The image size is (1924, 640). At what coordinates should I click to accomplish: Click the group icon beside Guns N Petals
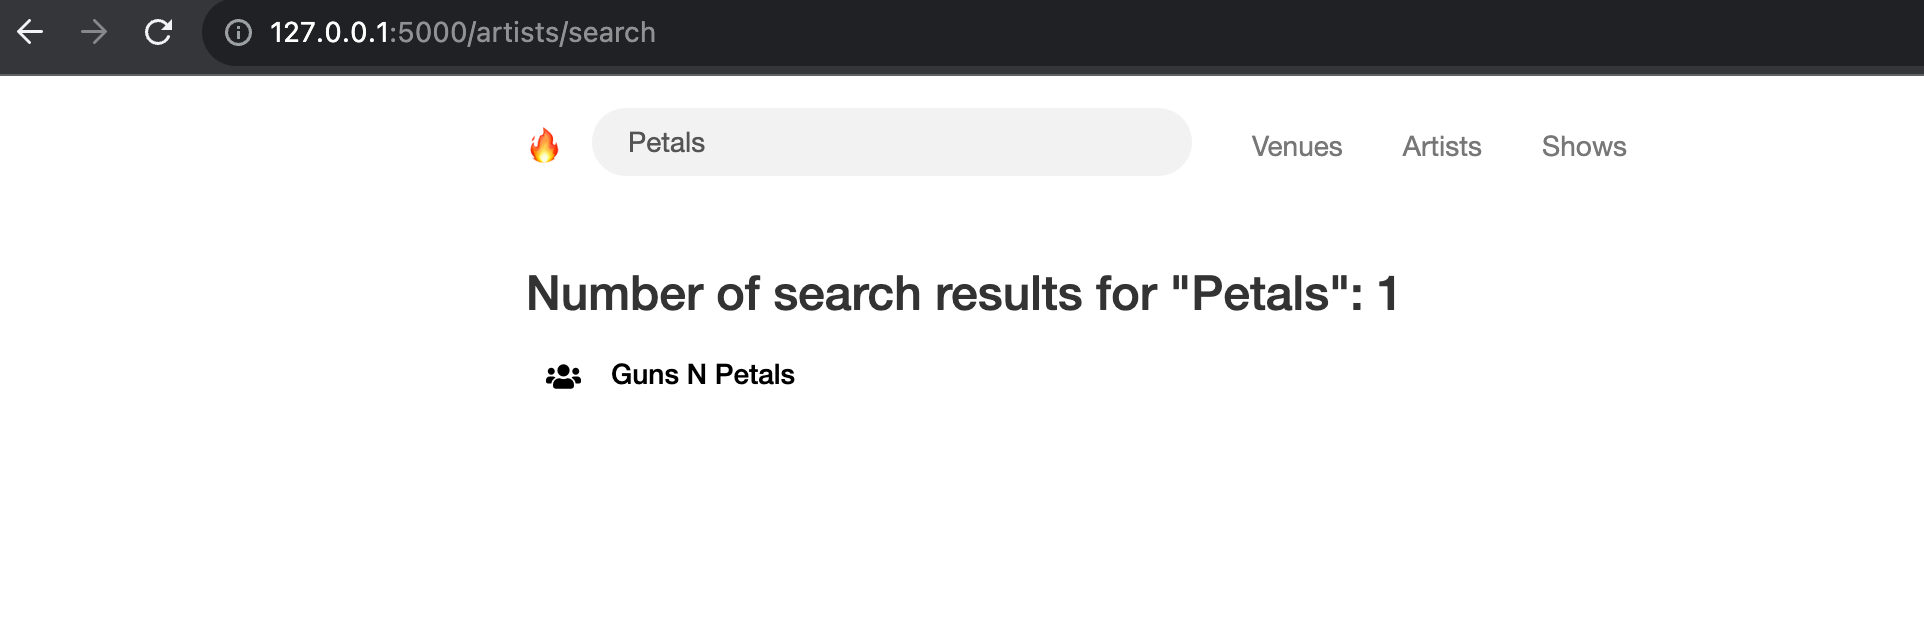click(x=563, y=376)
